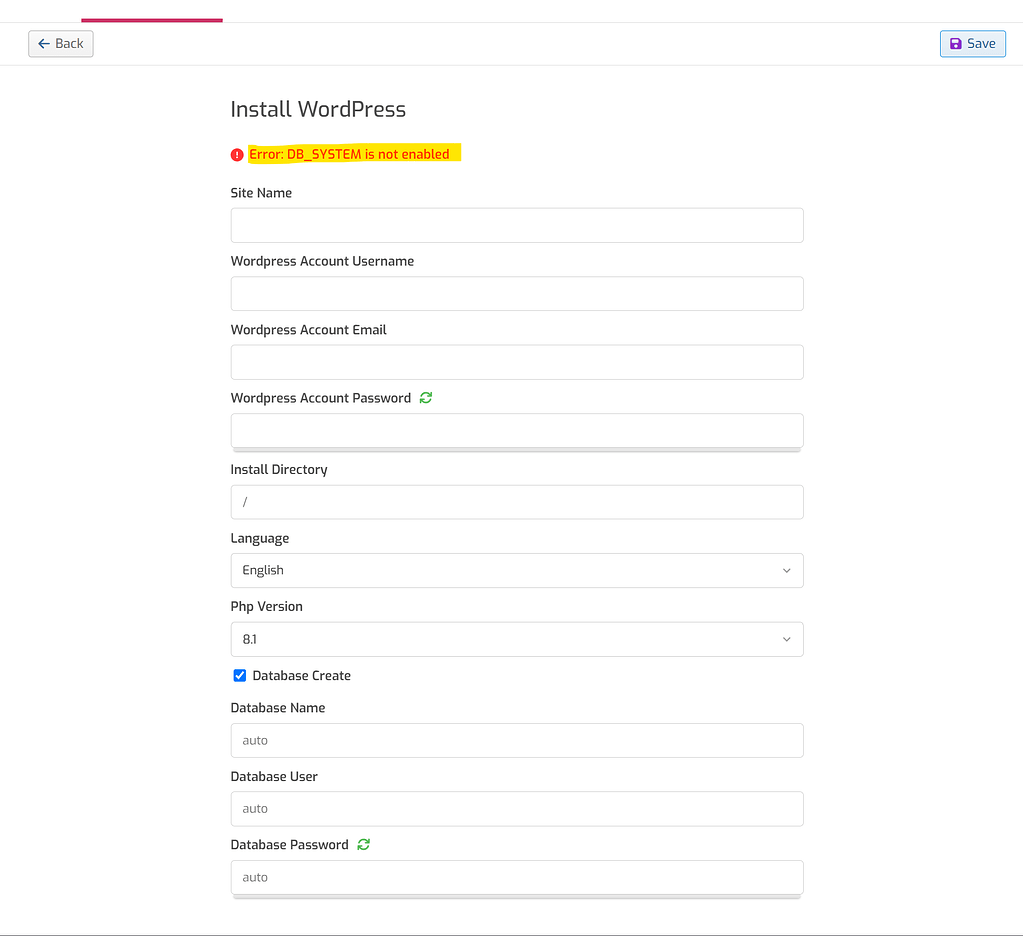Click the Save button
Viewport: 1023px width, 936px height.
[972, 43]
